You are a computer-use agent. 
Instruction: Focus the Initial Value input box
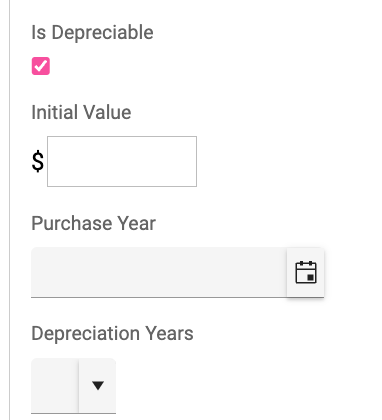tap(122, 161)
